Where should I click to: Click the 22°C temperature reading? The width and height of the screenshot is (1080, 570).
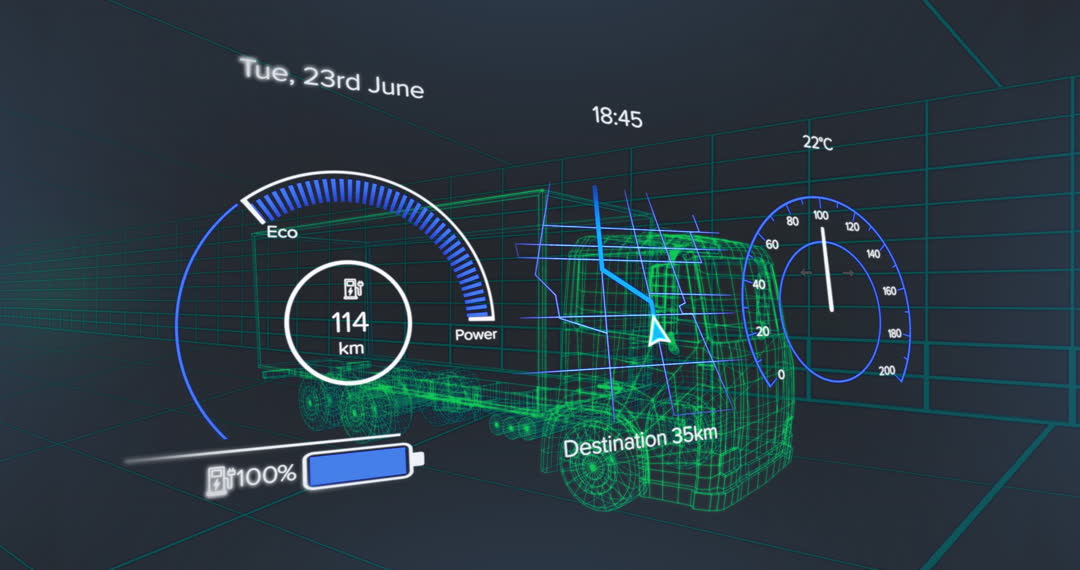pos(817,143)
